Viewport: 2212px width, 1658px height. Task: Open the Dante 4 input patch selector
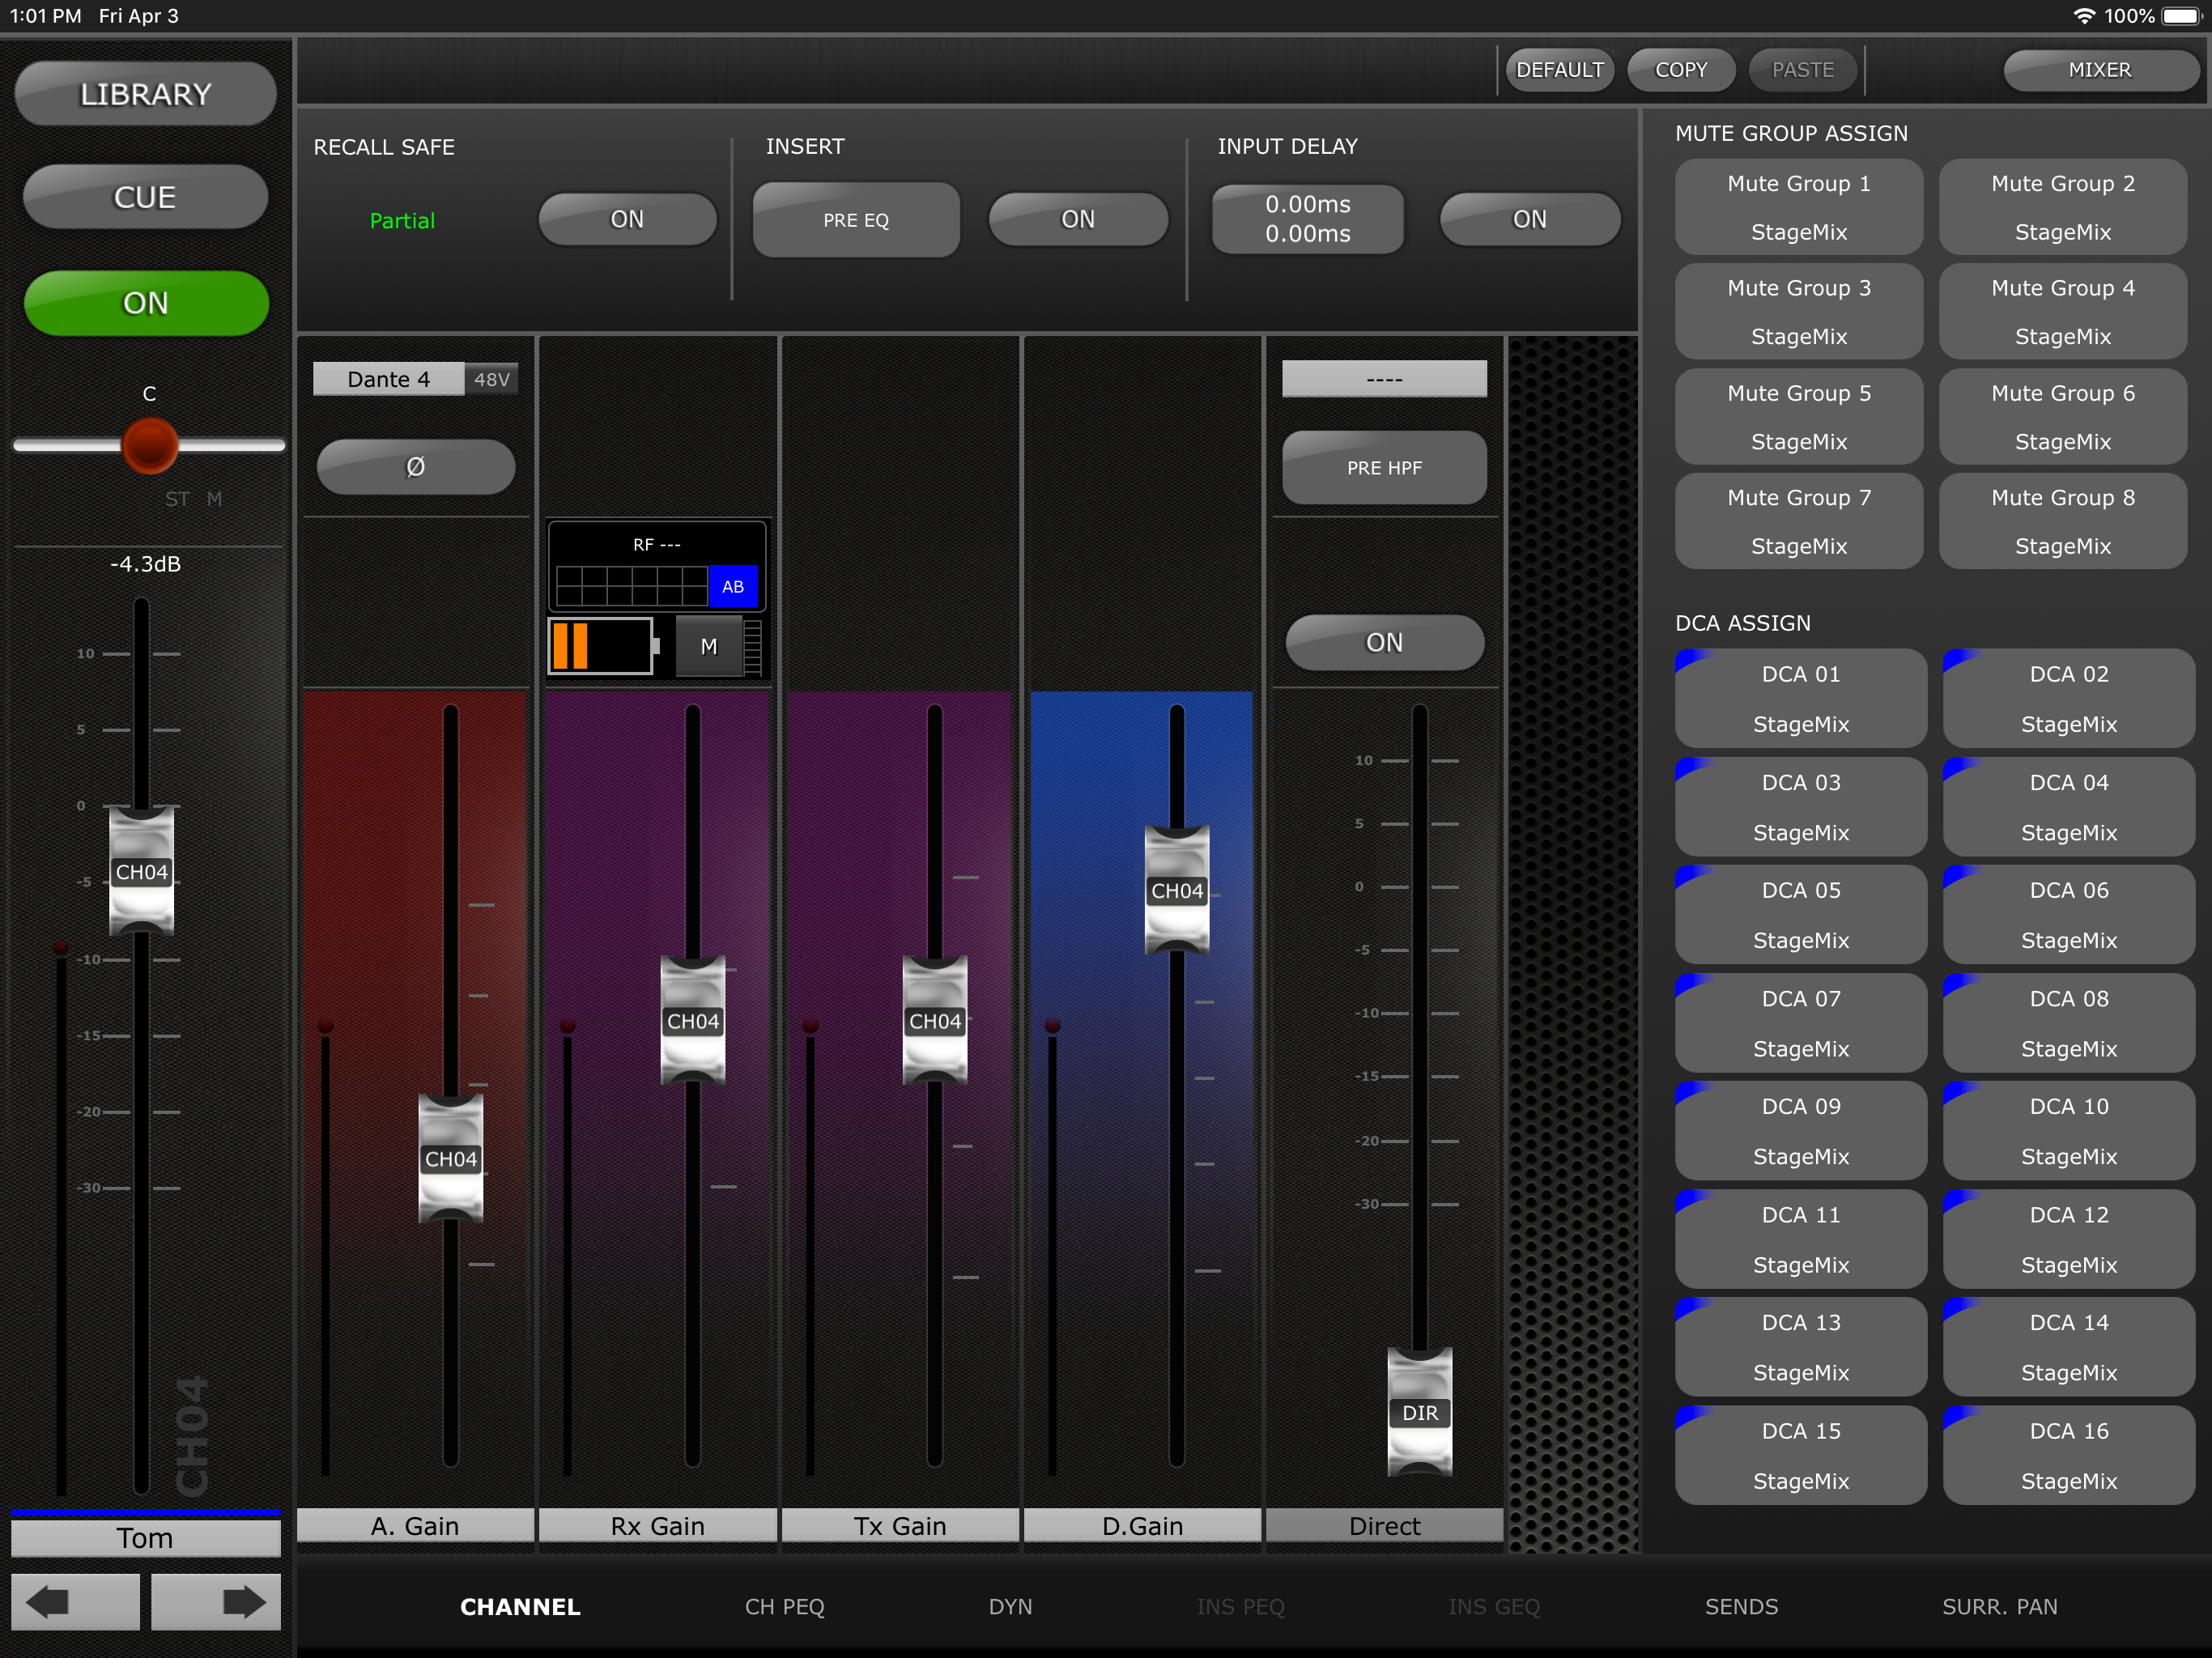click(x=388, y=380)
